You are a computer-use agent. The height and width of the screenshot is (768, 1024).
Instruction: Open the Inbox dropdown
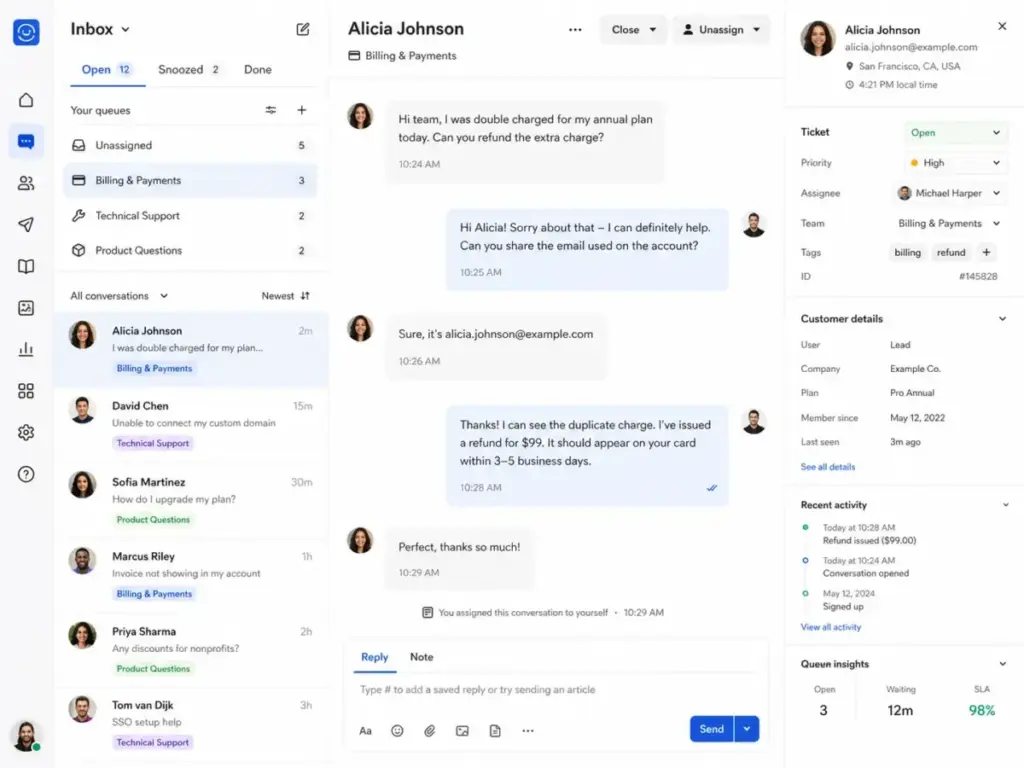click(101, 29)
